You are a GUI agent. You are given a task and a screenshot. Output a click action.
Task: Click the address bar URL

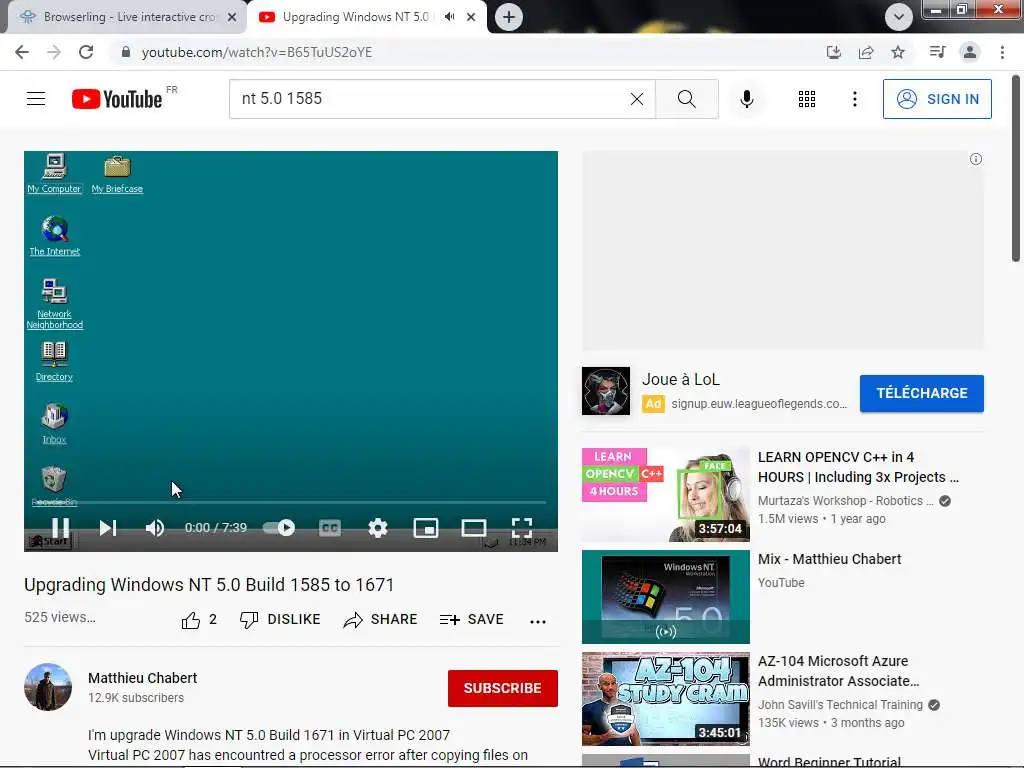click(x=257, y=52)
